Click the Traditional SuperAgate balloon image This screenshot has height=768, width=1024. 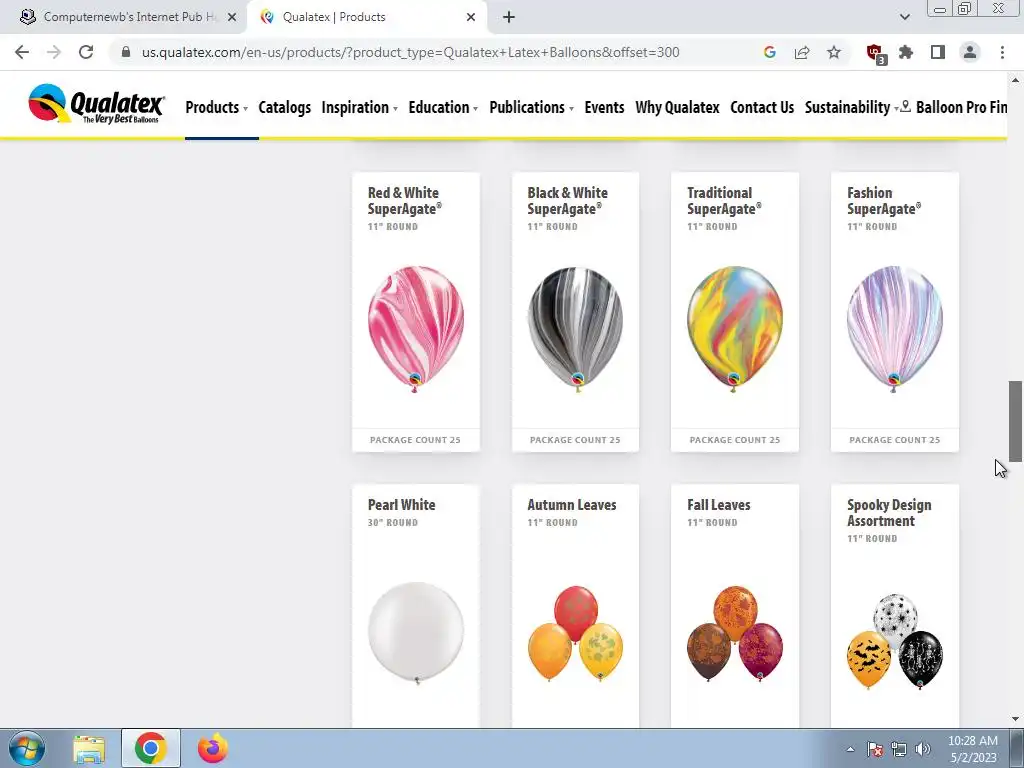pos(735,328)
